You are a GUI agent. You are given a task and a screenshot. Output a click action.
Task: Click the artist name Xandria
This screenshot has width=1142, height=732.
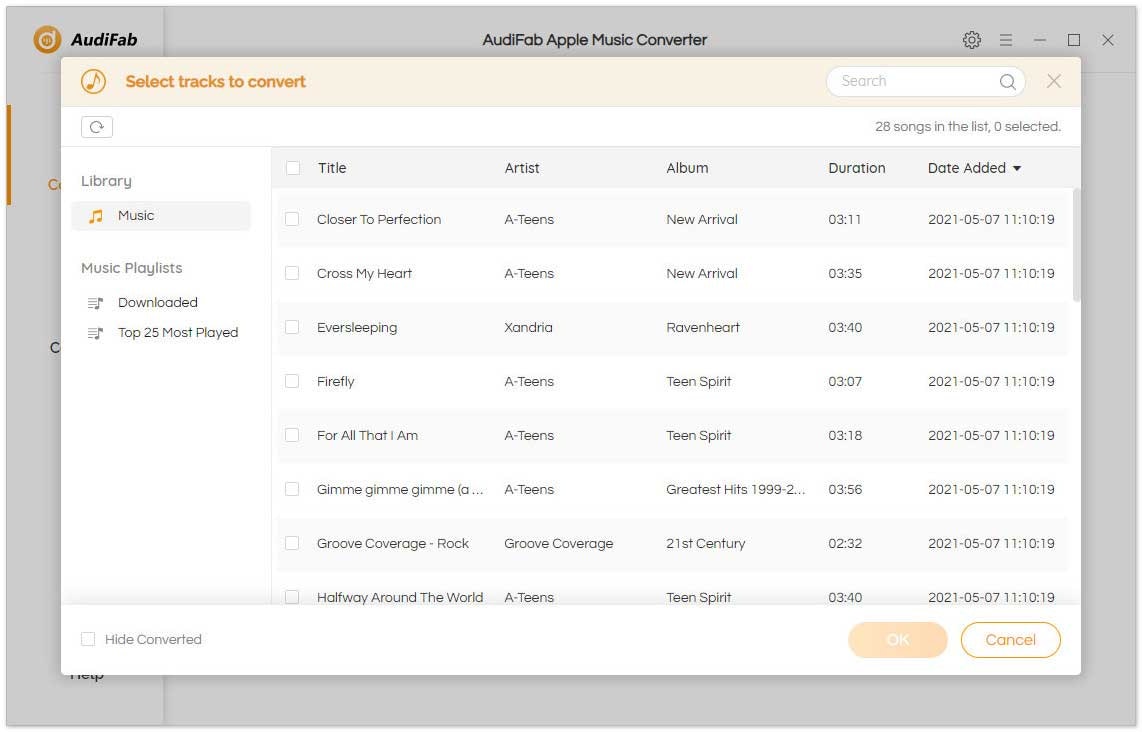(x=528, y=327)
